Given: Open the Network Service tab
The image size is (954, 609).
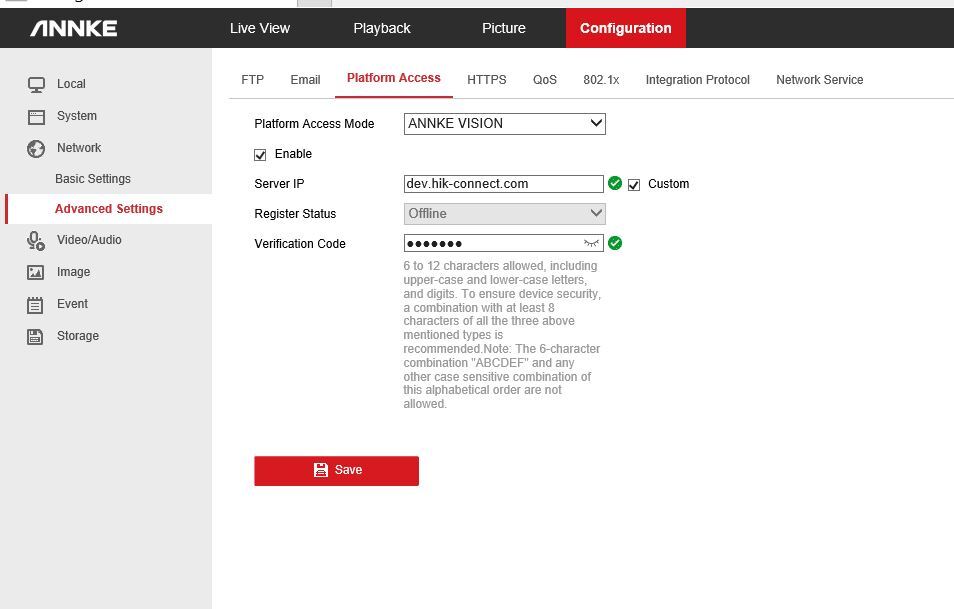Looking at the screenshot, I should [x=820, y=80].
